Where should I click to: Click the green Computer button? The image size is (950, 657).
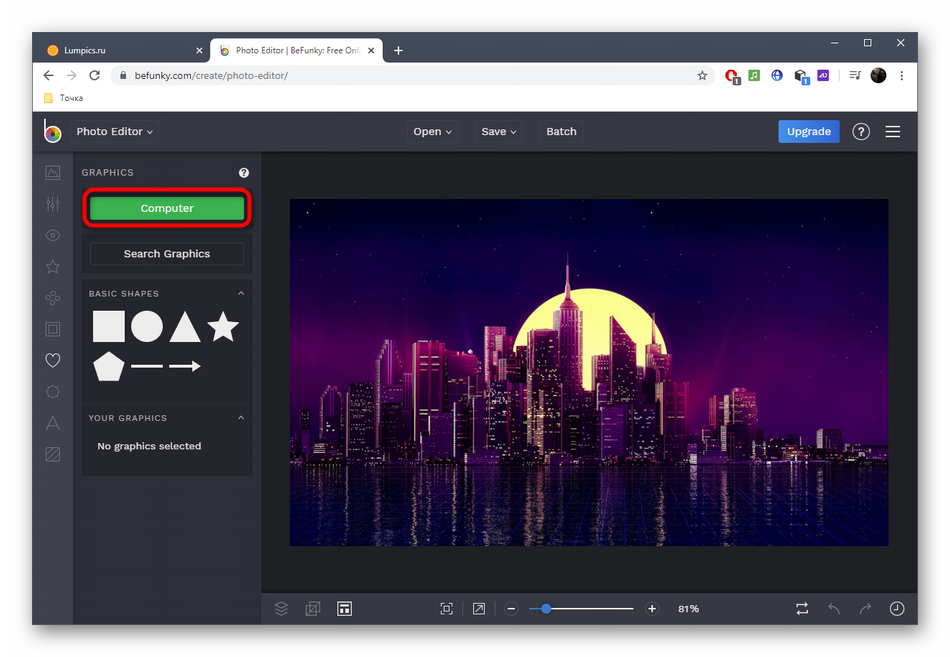coord(167,208)
